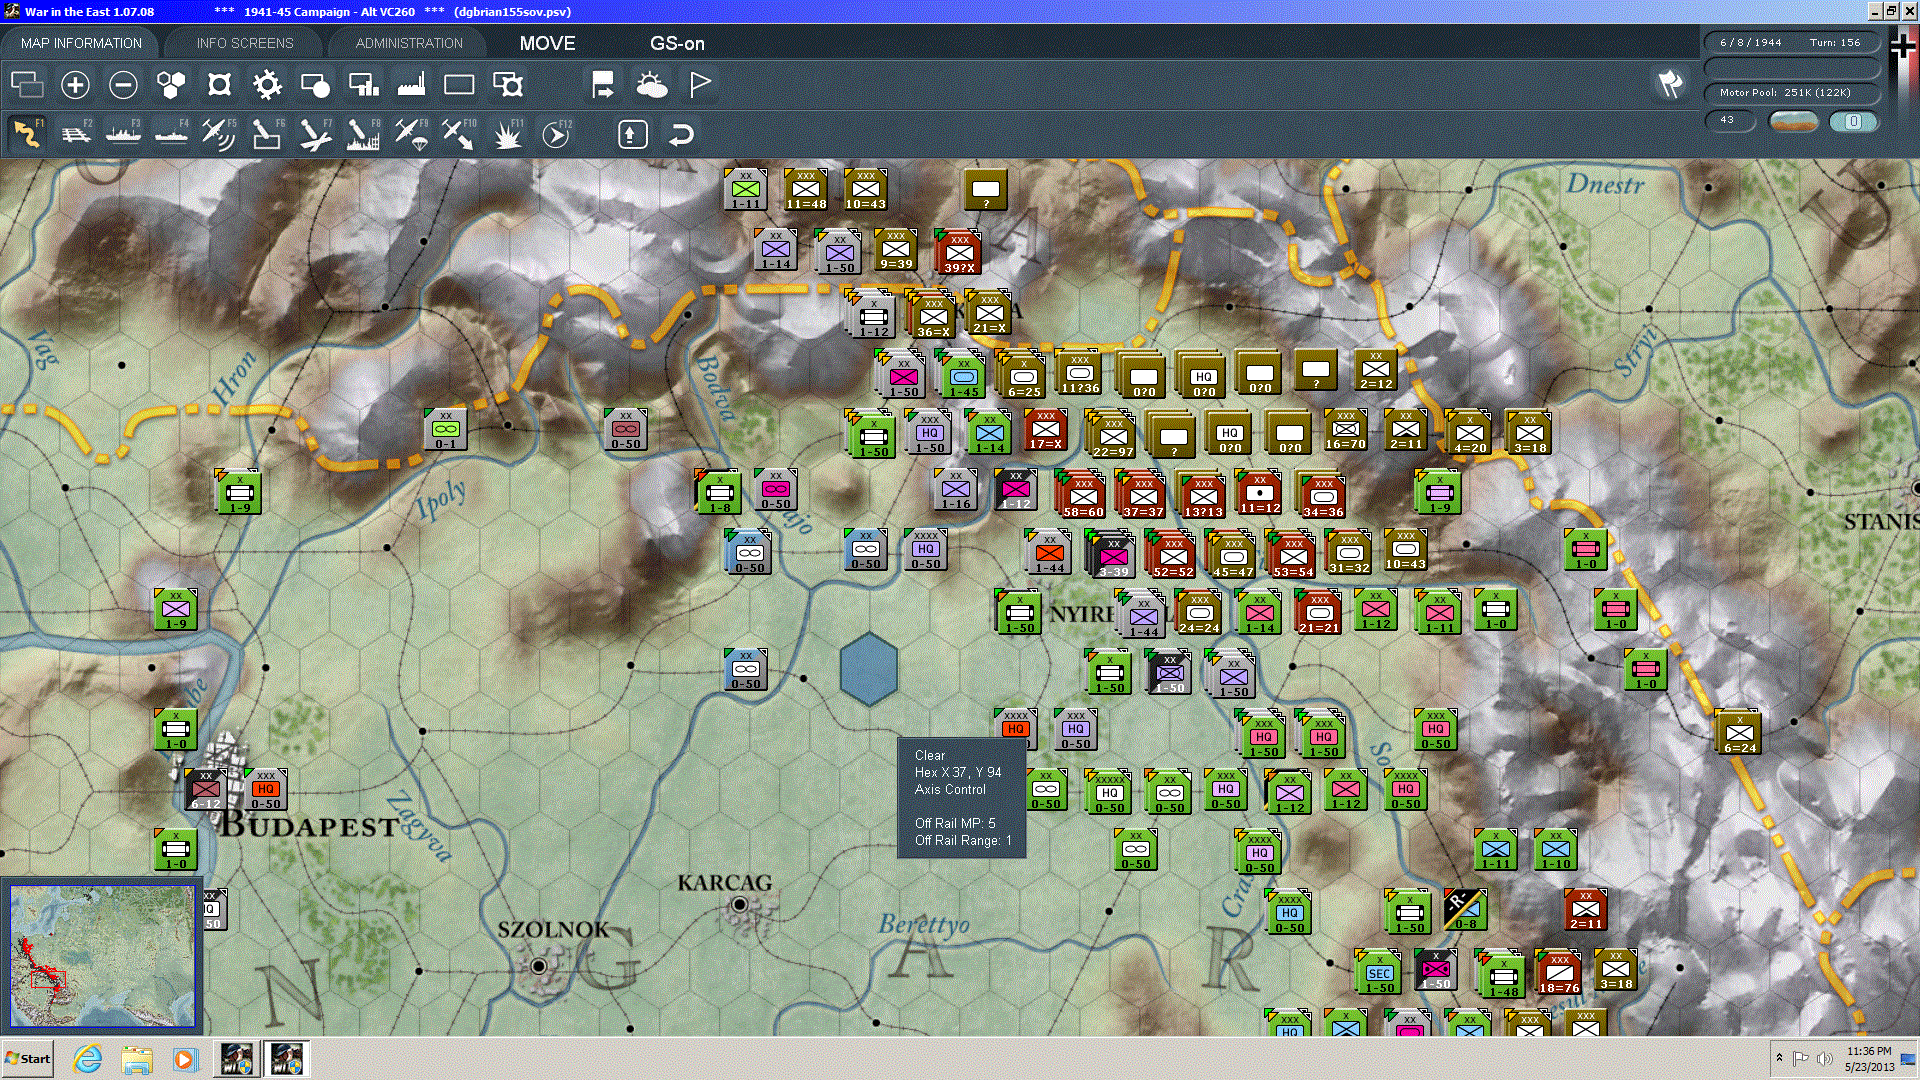
Task: Click the date and Turn 156 display
Action: [x=1790, y=42]
